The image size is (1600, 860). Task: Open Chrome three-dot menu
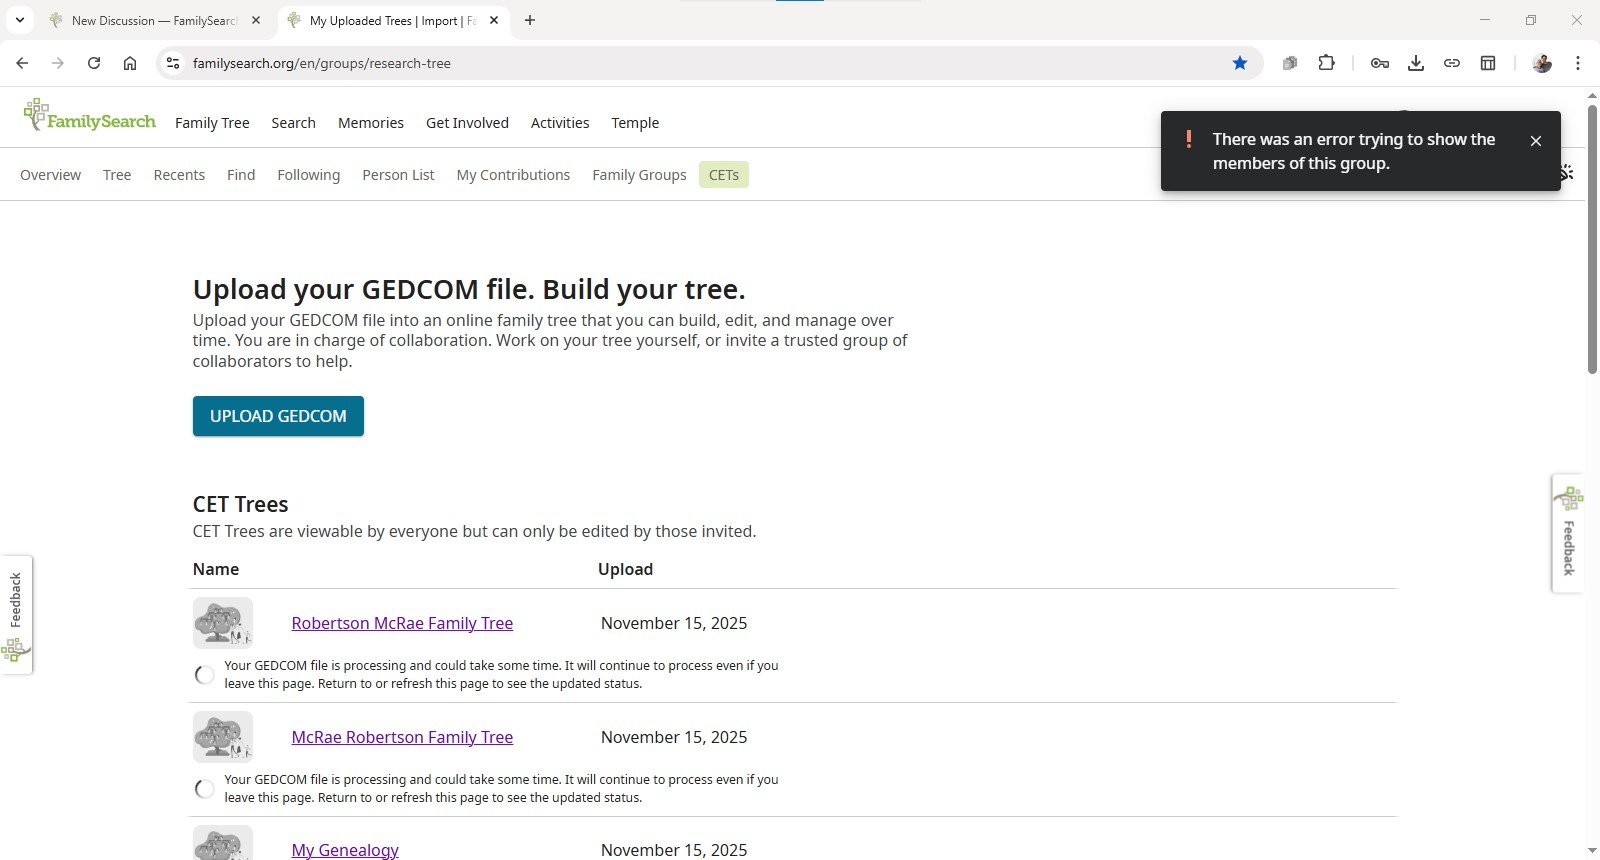pyautogui.click(x=1578, y=63)
